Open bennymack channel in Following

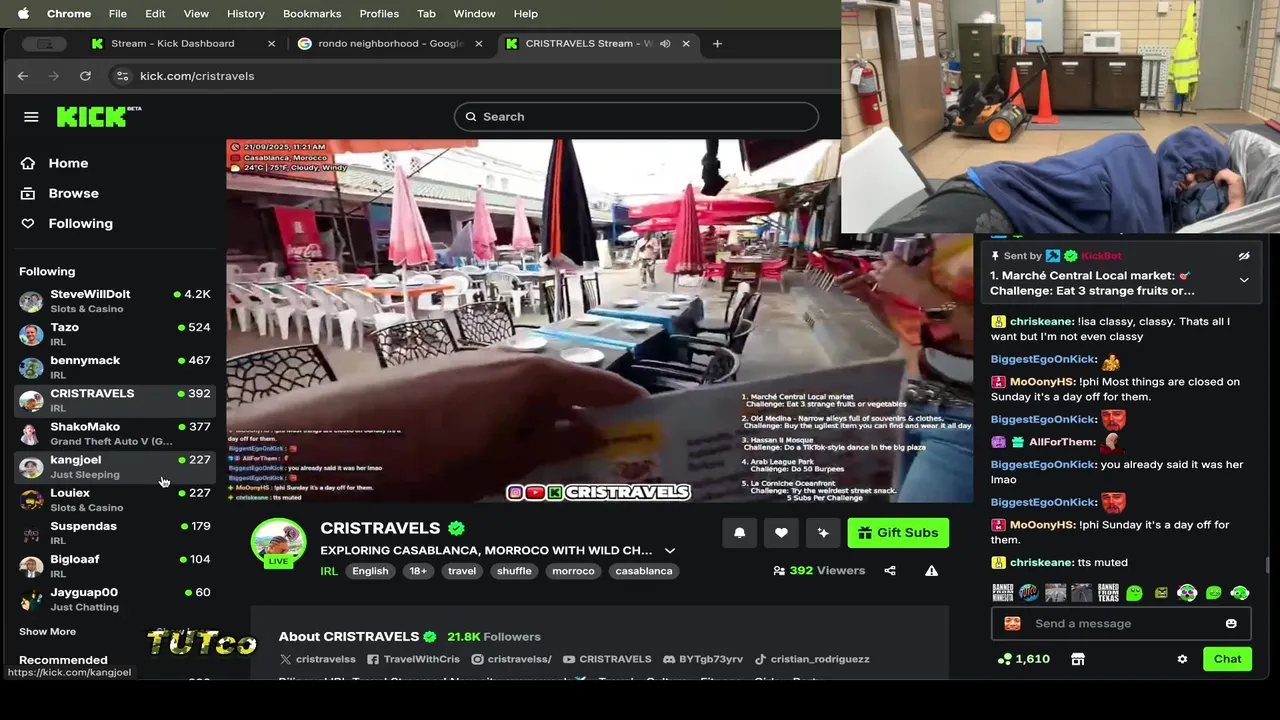[x=115, y=367]
